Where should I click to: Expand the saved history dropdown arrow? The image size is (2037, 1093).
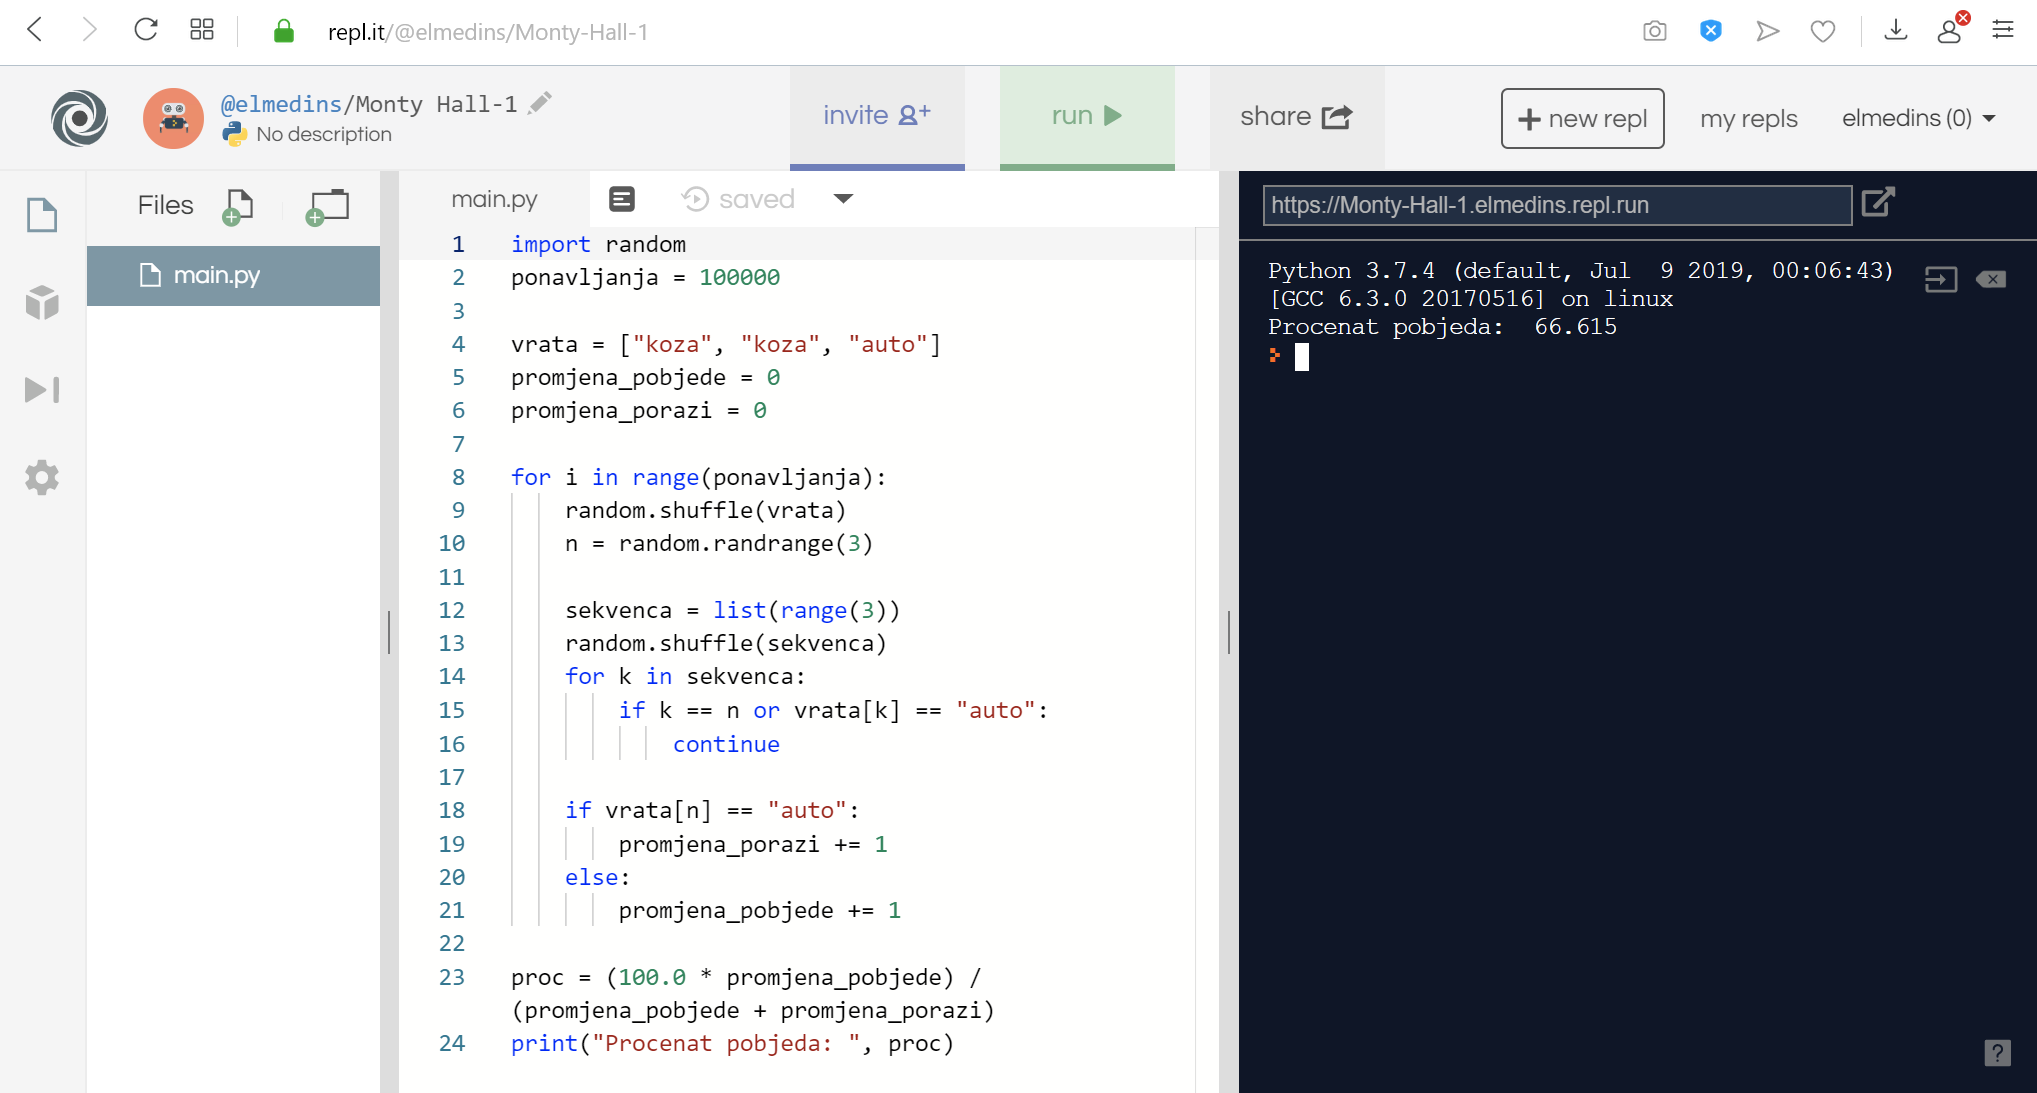click(843, 199)
